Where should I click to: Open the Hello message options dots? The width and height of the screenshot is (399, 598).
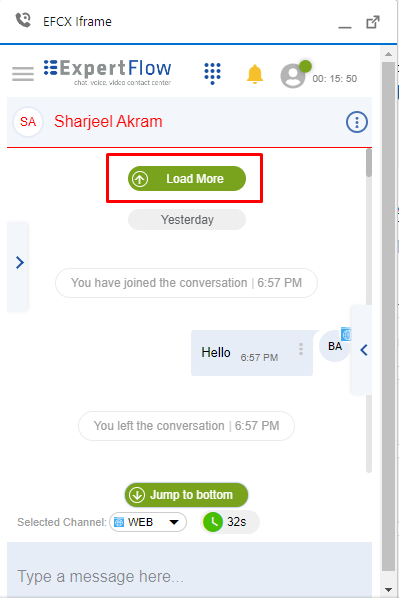[x=301, y=349]
